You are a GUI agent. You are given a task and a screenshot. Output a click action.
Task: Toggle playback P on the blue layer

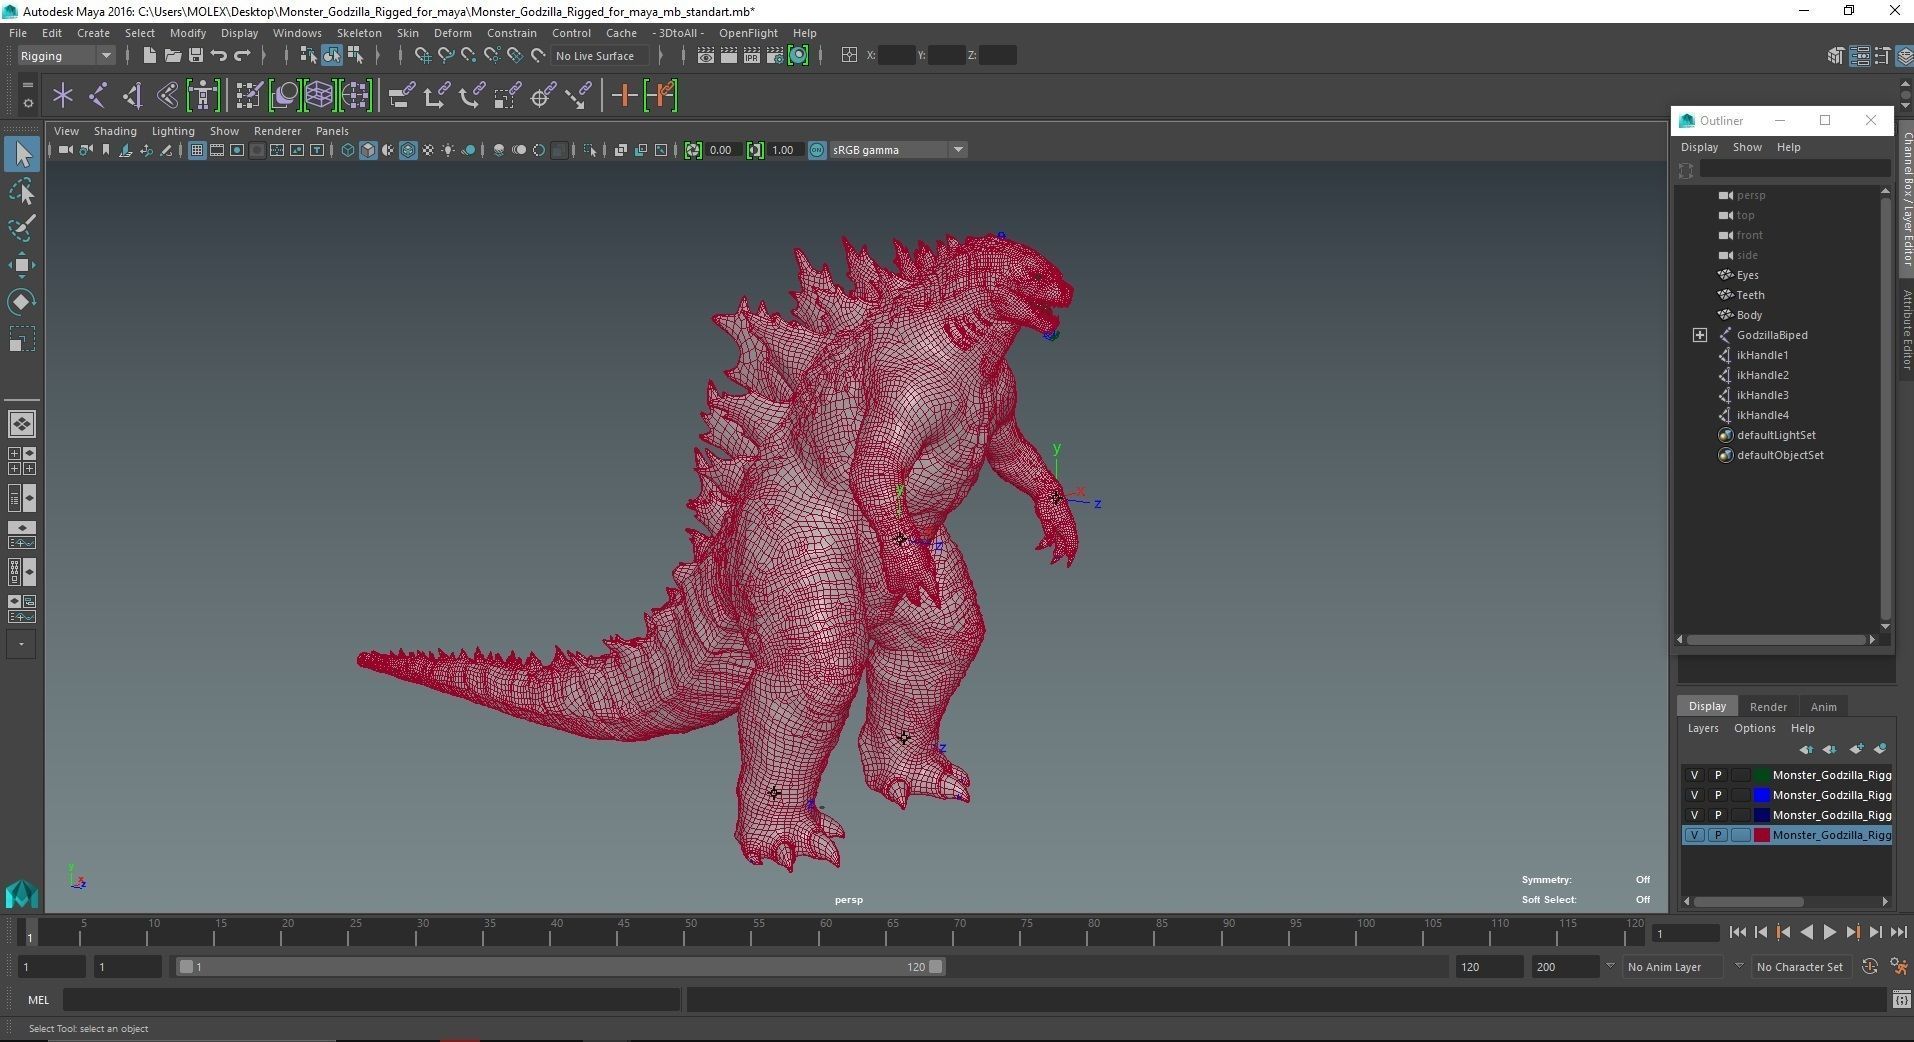(1718, 795)
